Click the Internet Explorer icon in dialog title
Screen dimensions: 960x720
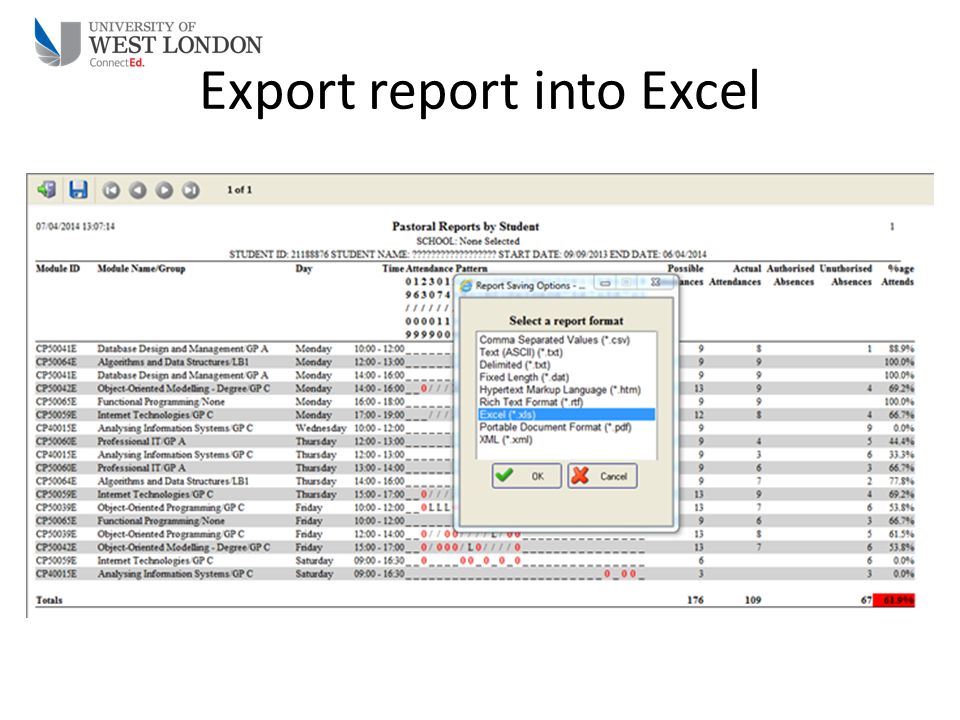point(466,285)
